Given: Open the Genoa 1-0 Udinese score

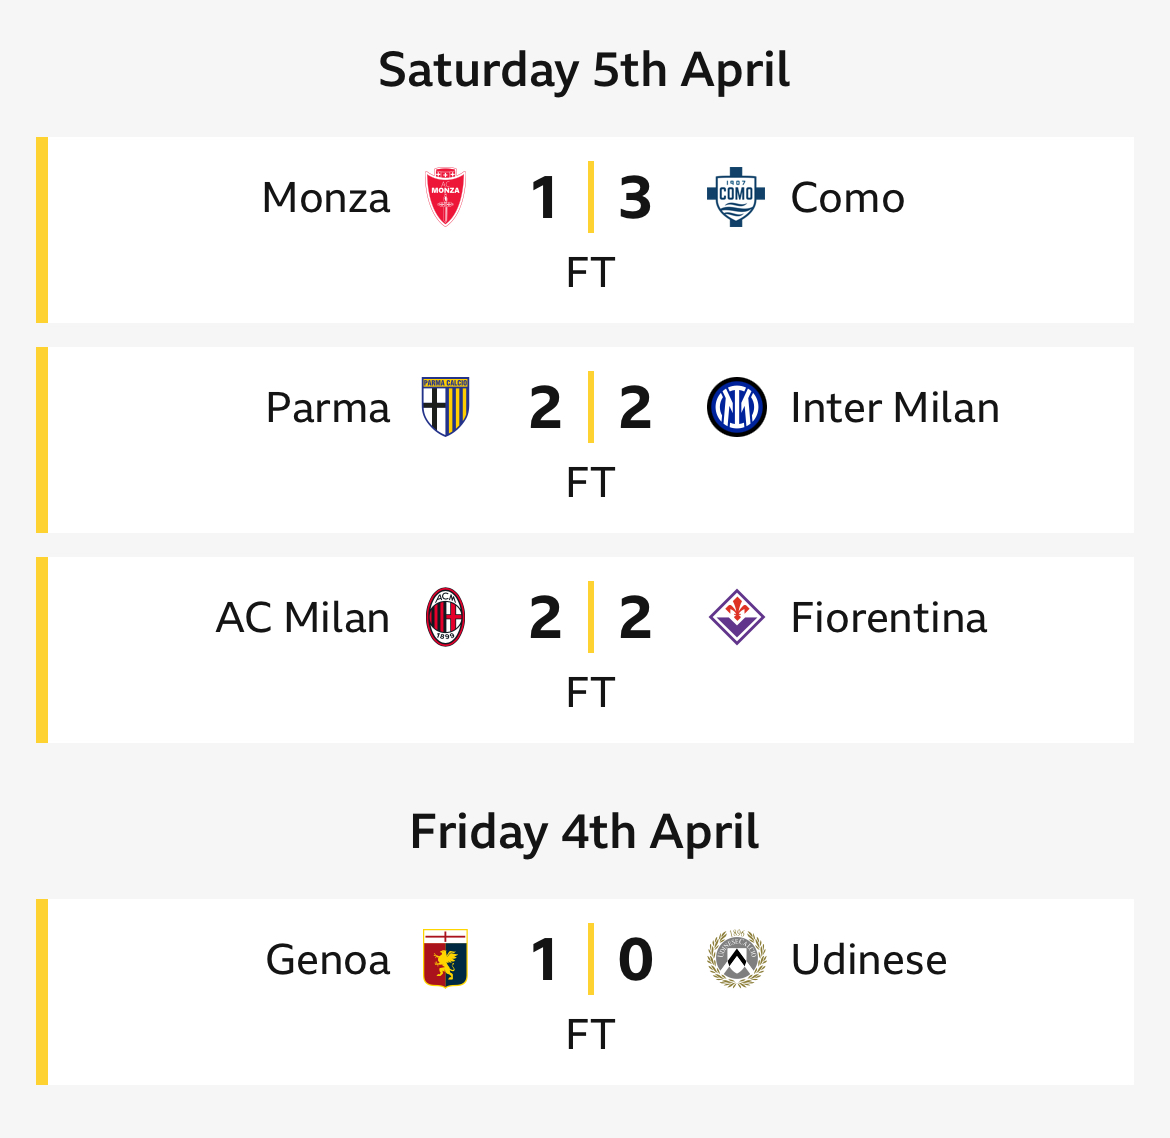Looking at the screenshot, I should tap(590, 960).
